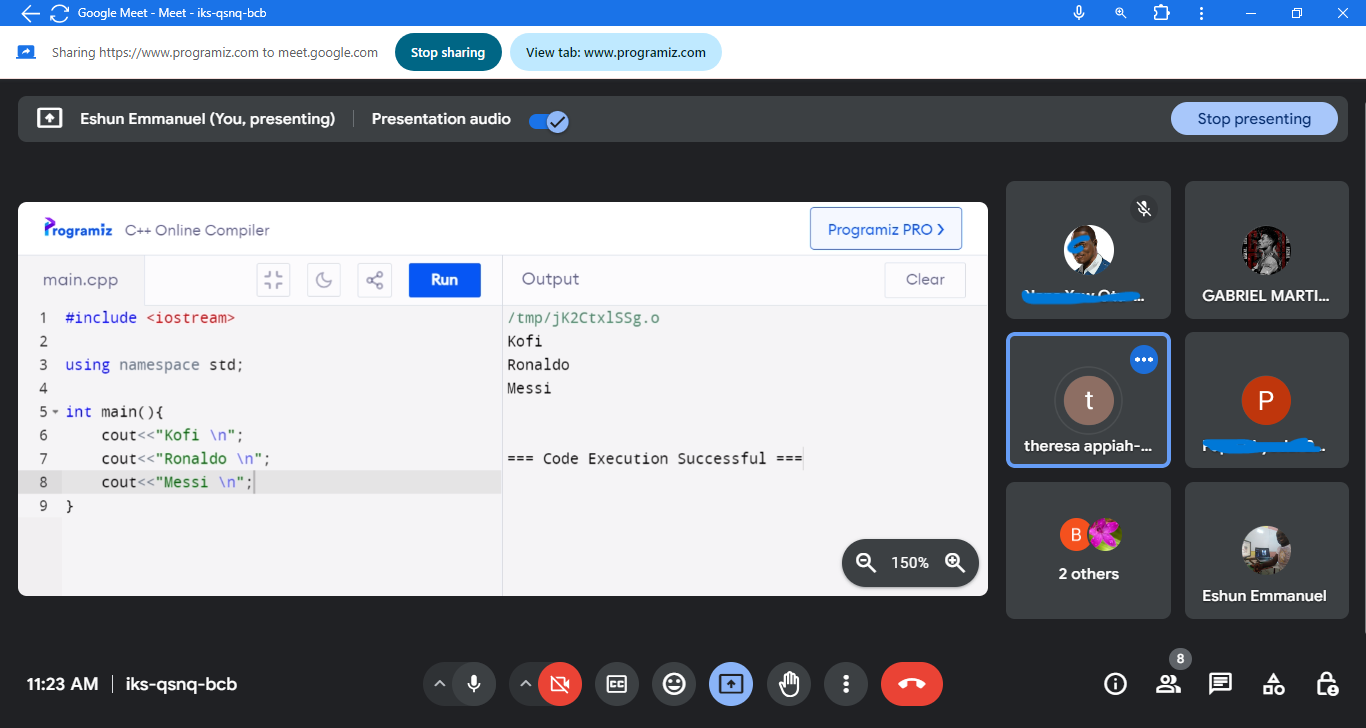Click the raise hand icon
This screenshot has height=728, width=1366.
(789, 684)
